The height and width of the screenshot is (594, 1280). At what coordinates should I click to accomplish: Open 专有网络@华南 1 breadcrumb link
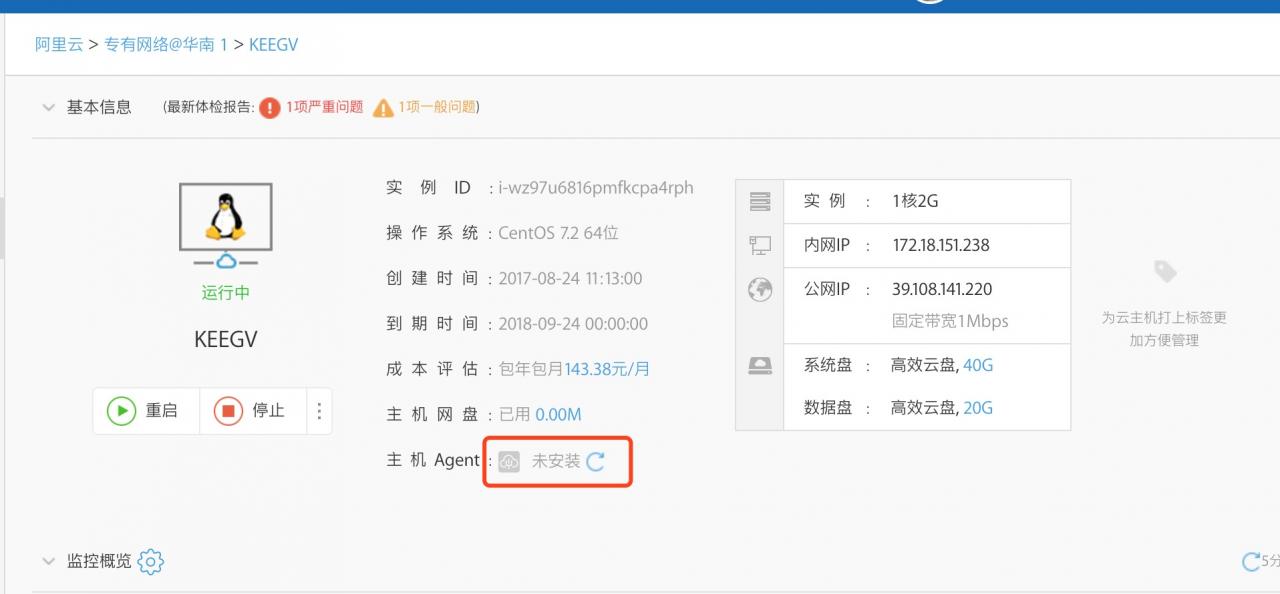coord(166,45)
